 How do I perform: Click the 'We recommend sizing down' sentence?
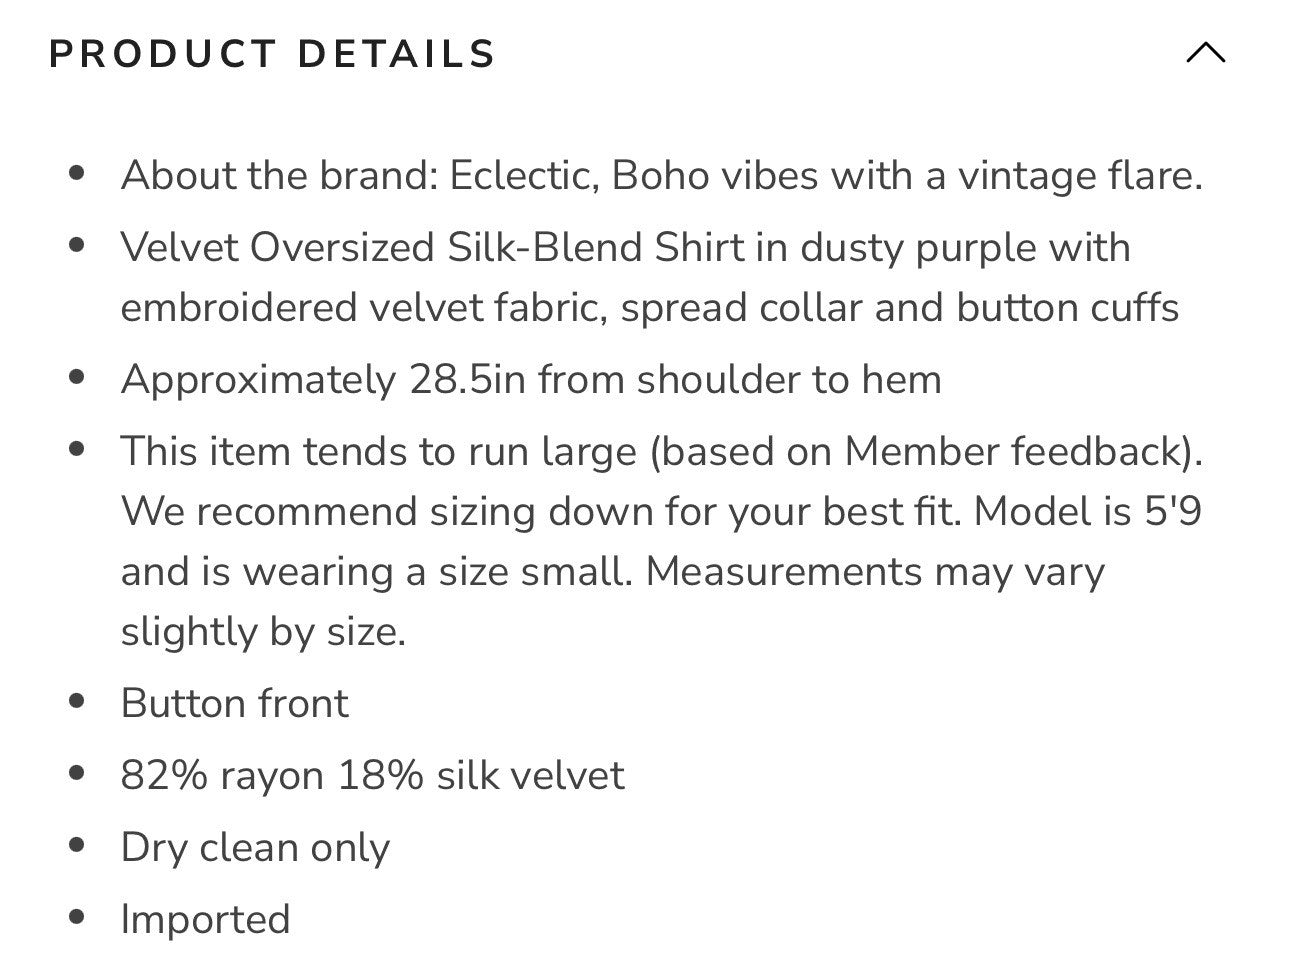pos(541,512)
